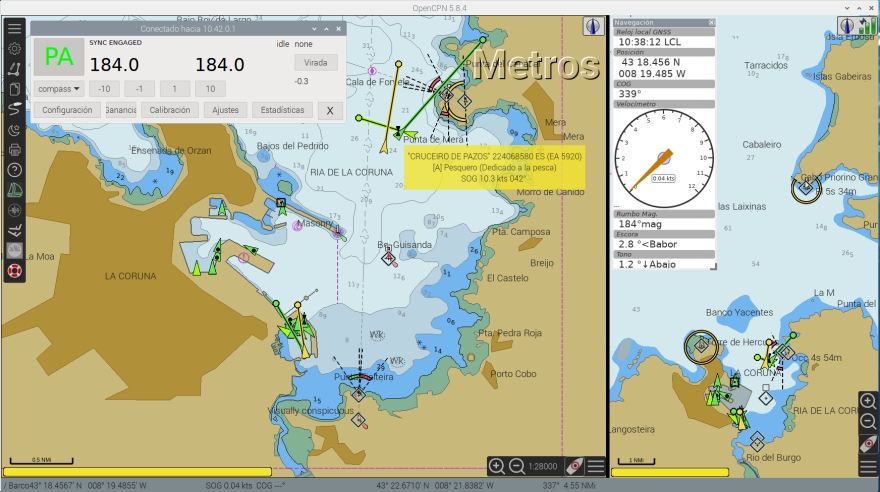Click the red lifebuoy man overboard icon
The width and height of the screenshot is (880, 492).
point(14,271)
